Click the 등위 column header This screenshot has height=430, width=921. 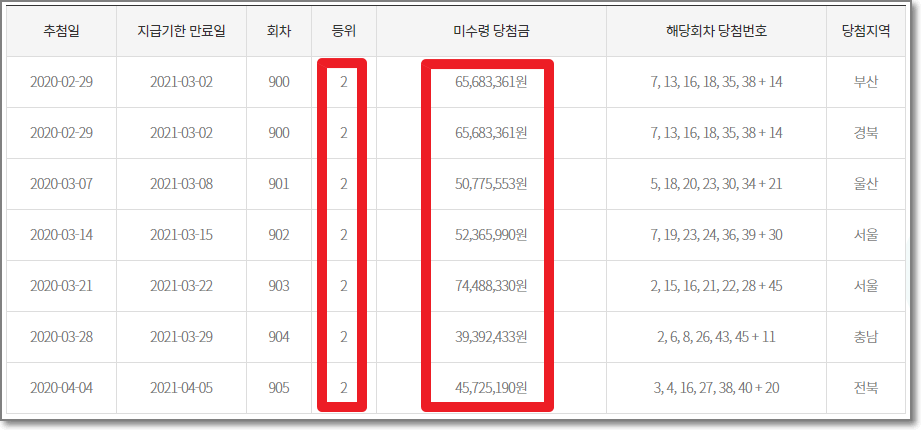pyautogui.click(x=344, y=32)
